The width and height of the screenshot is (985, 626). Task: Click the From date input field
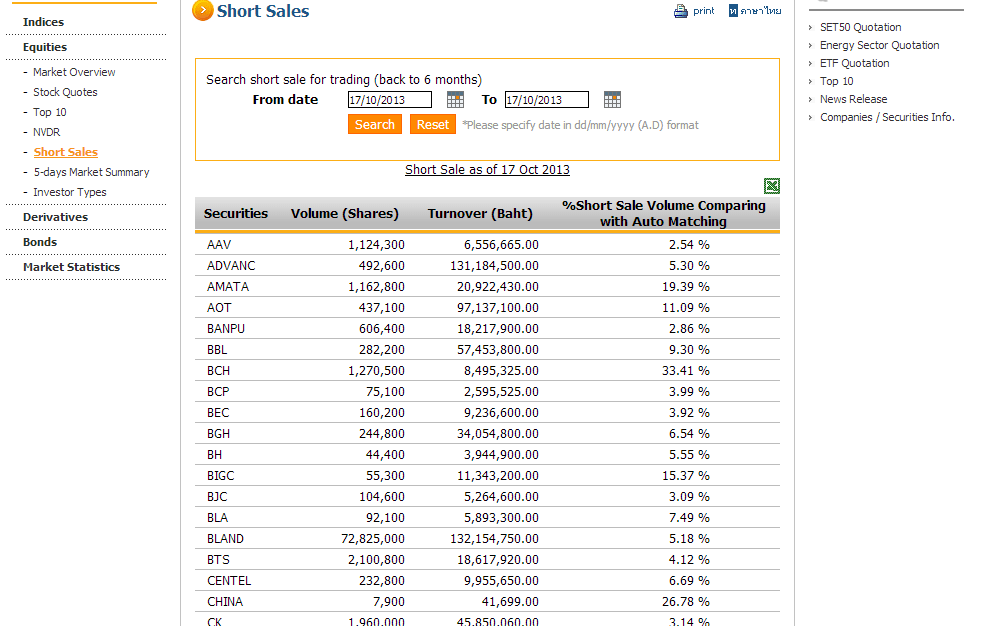pos(389,99)
